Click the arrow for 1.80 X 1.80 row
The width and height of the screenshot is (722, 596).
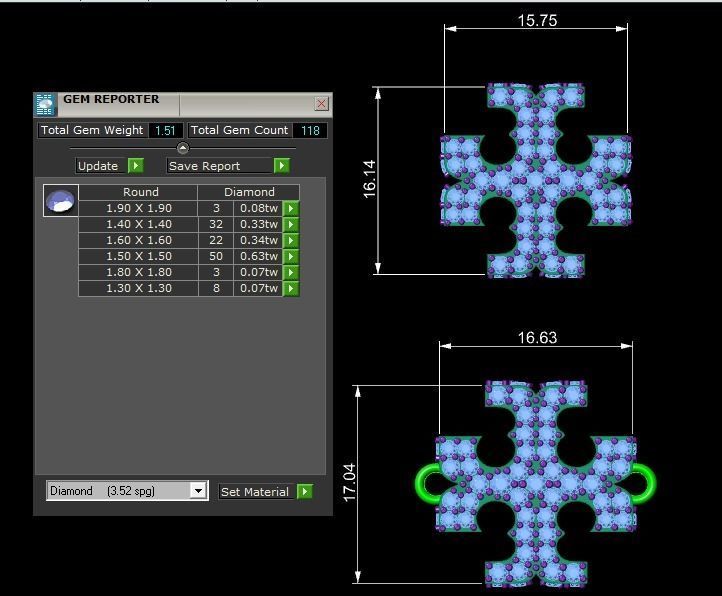coord(291,272)
